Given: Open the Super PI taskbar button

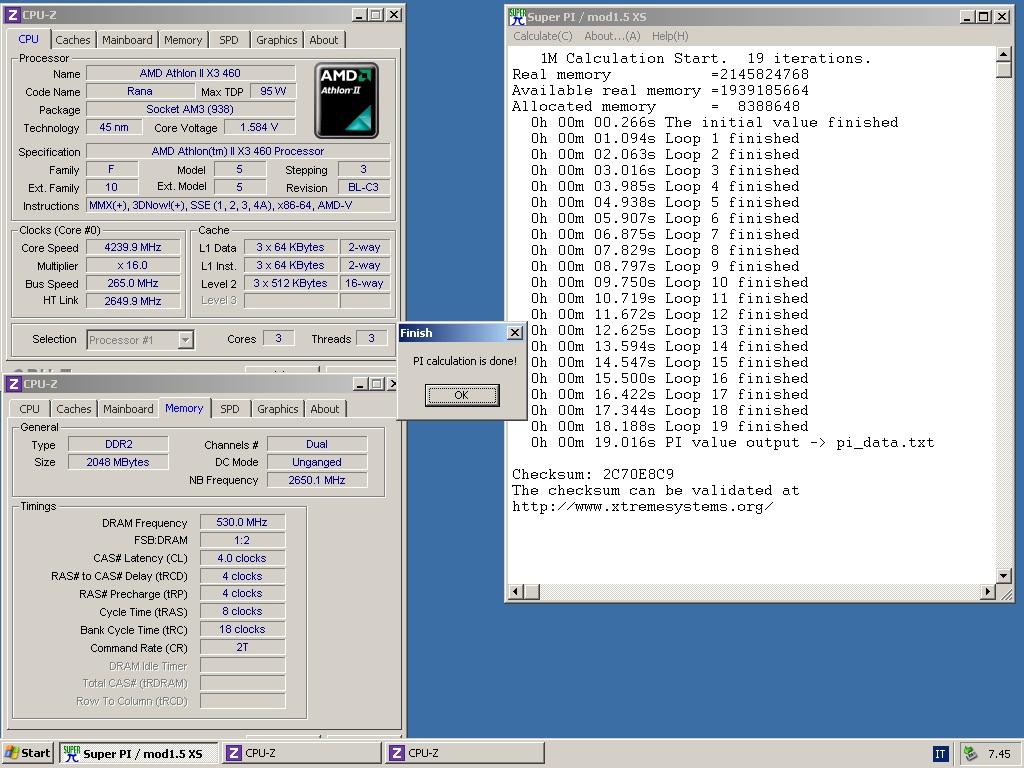Looking at the screenshot, I should tap(139, 753).
